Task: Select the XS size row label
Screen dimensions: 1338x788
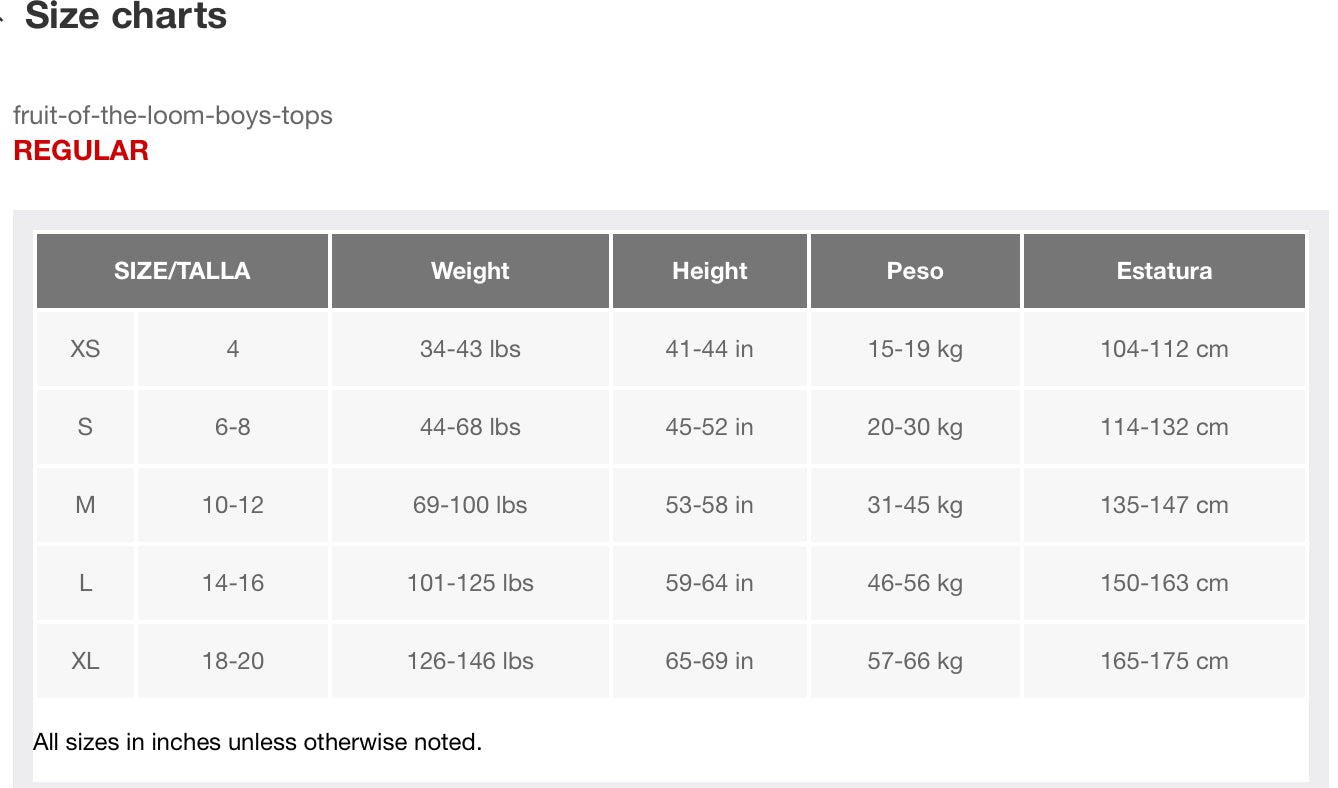Action: [x=85, y=349]
